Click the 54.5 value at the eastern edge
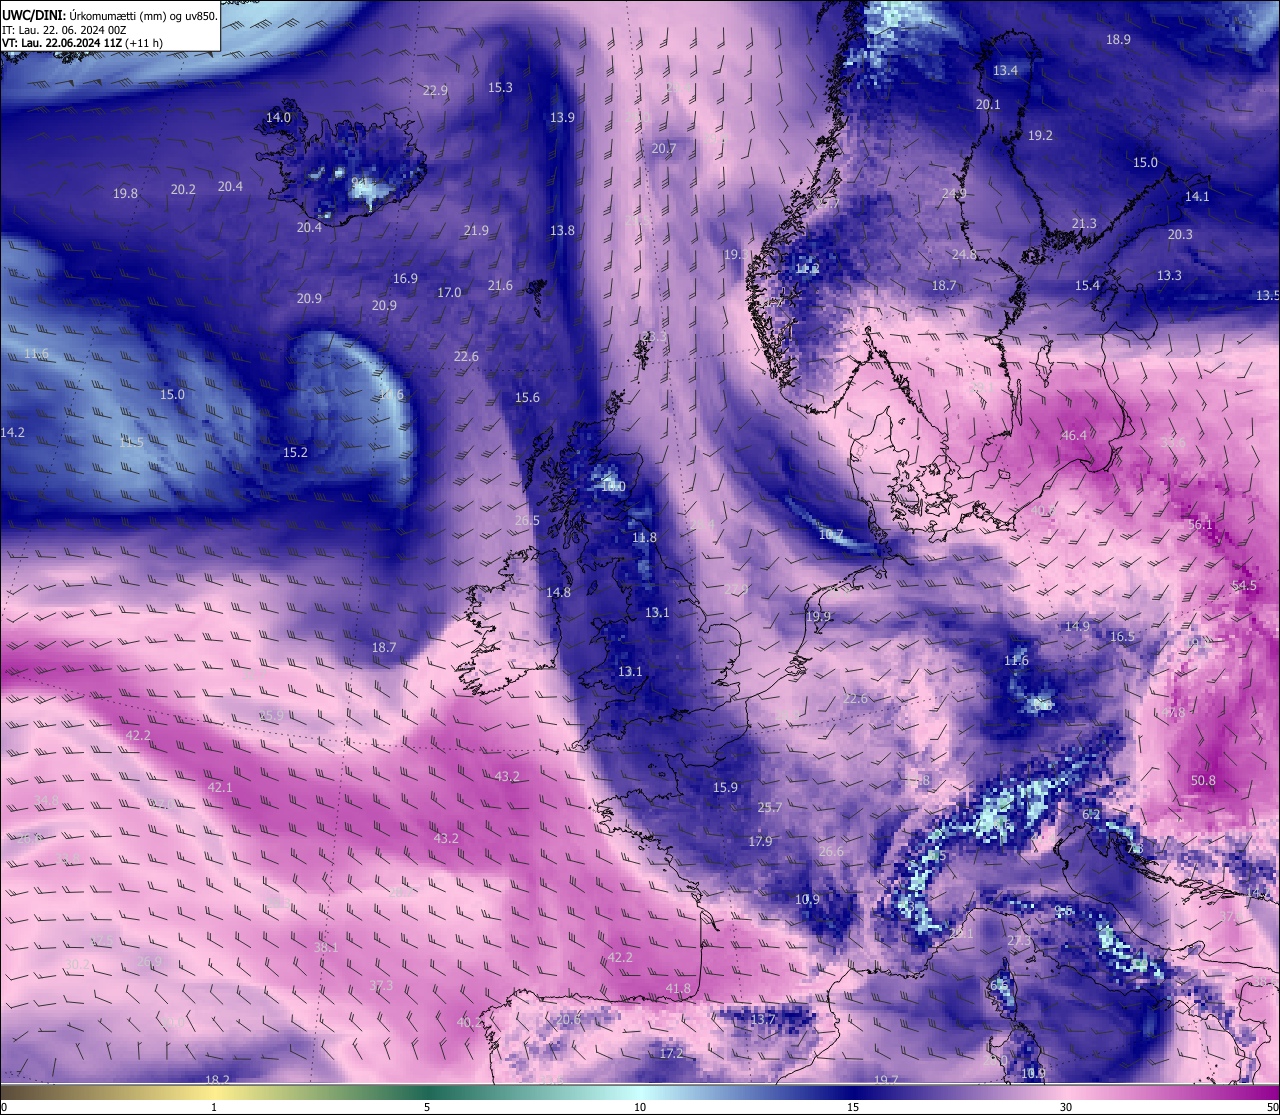Screen dimensions: 1280x1115 [1244, 587]
